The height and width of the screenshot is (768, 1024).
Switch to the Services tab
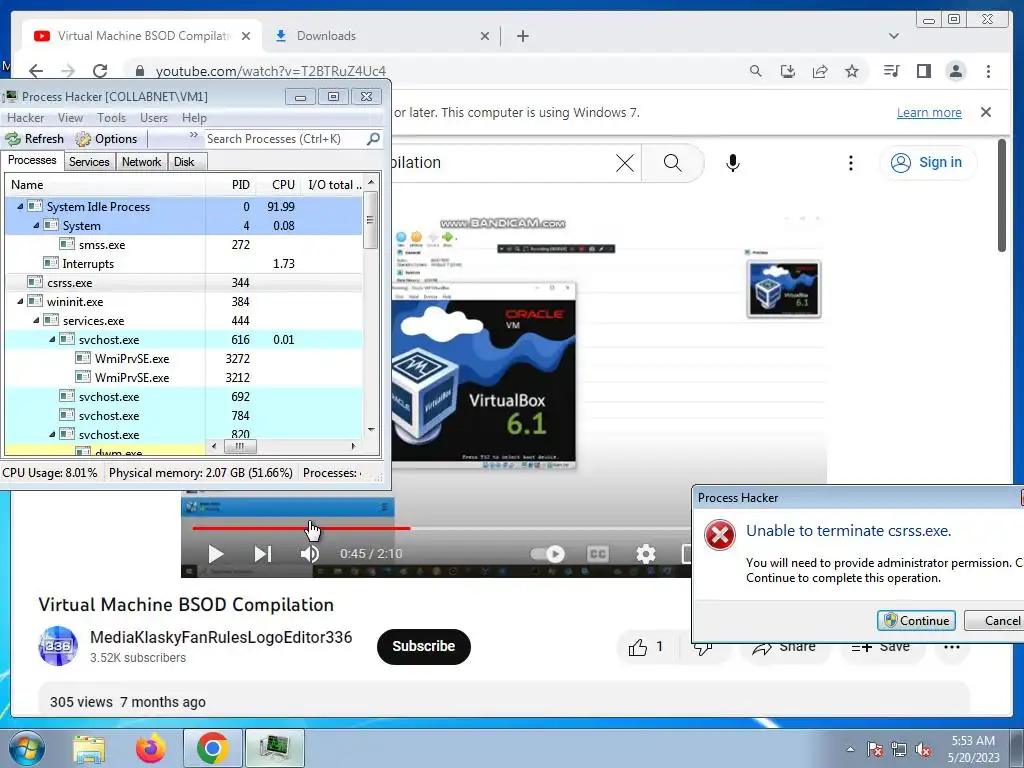[89, 162]
